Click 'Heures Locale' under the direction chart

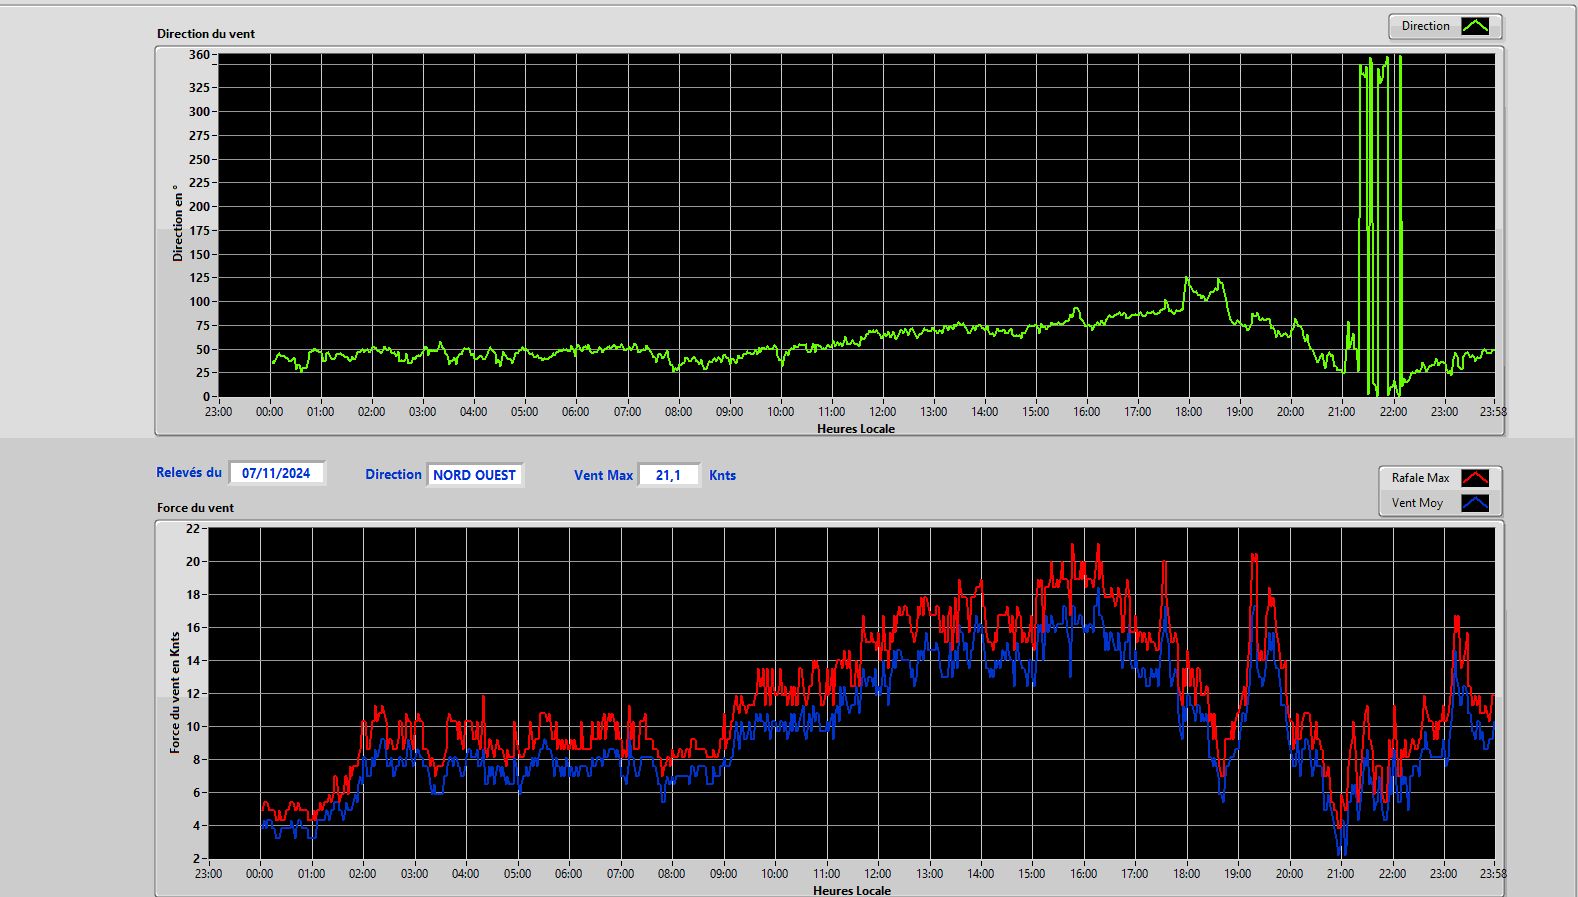point(856,429)
